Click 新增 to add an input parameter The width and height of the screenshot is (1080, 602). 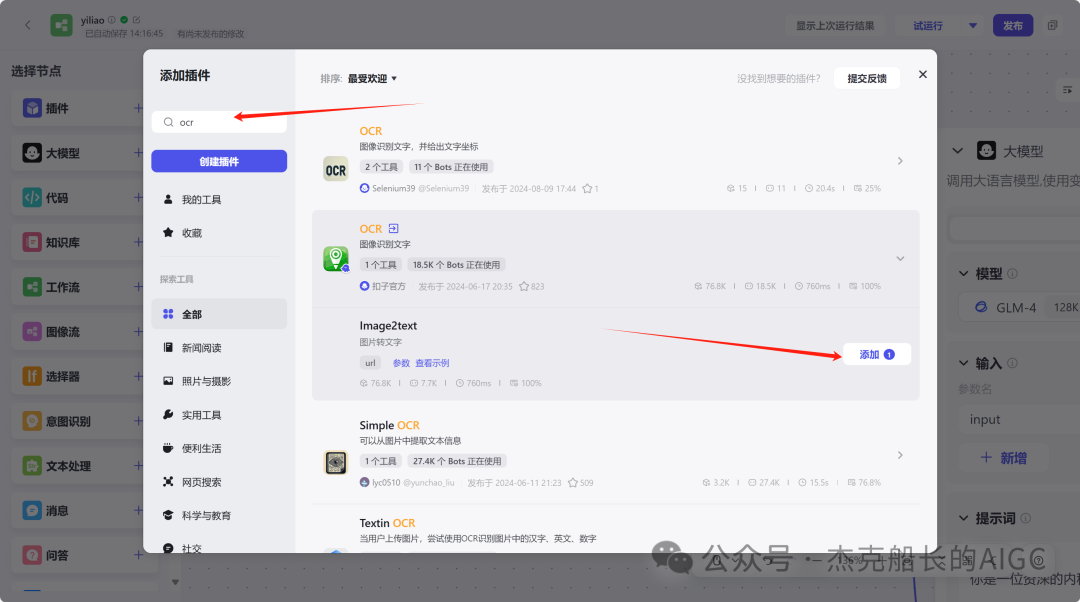[x=1004, y=458]
